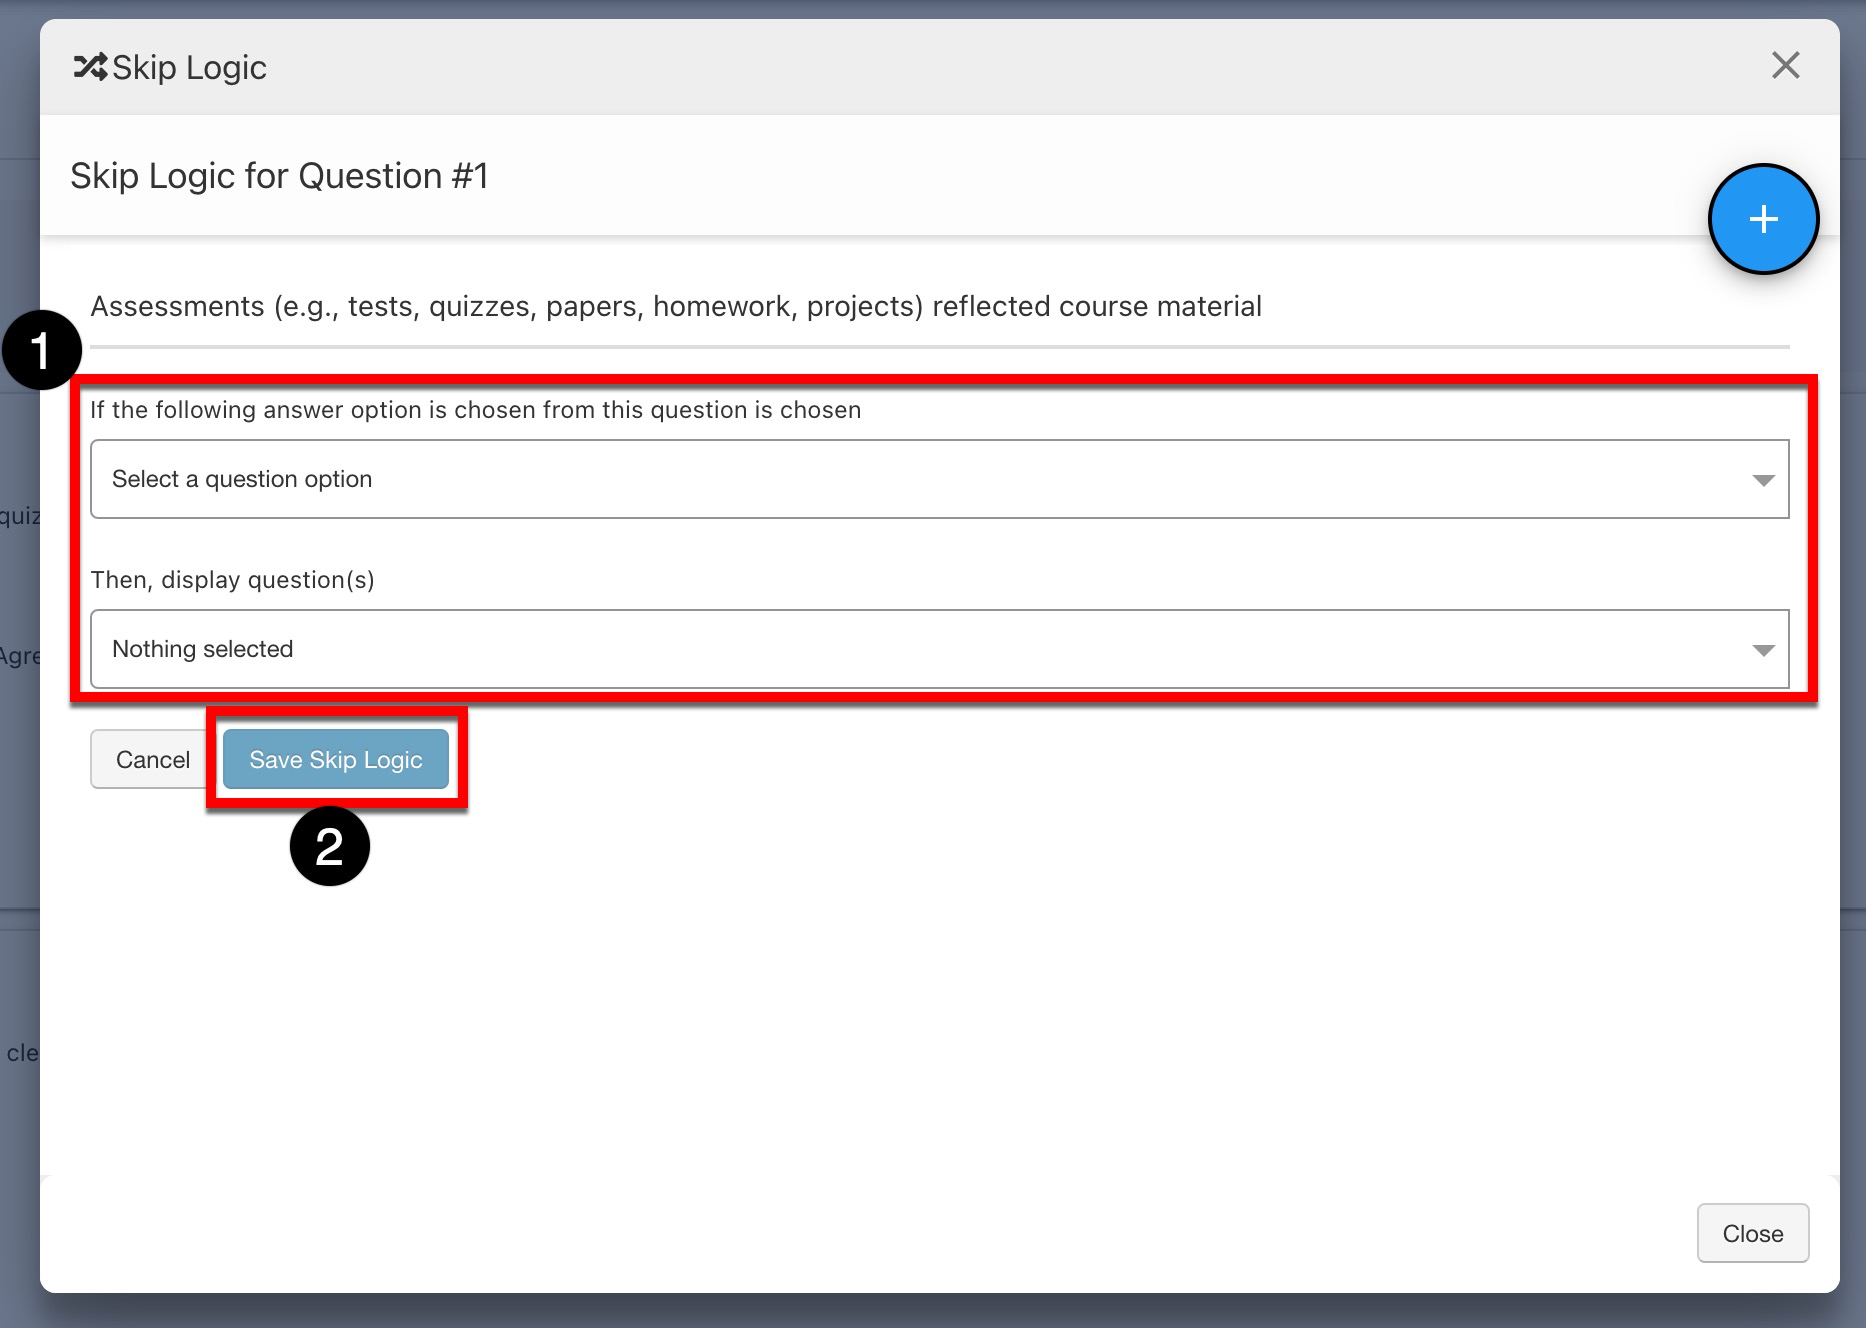Close the dialog using the top-right X
Screen dimensions: 1866x1328
click(1785, 66)
